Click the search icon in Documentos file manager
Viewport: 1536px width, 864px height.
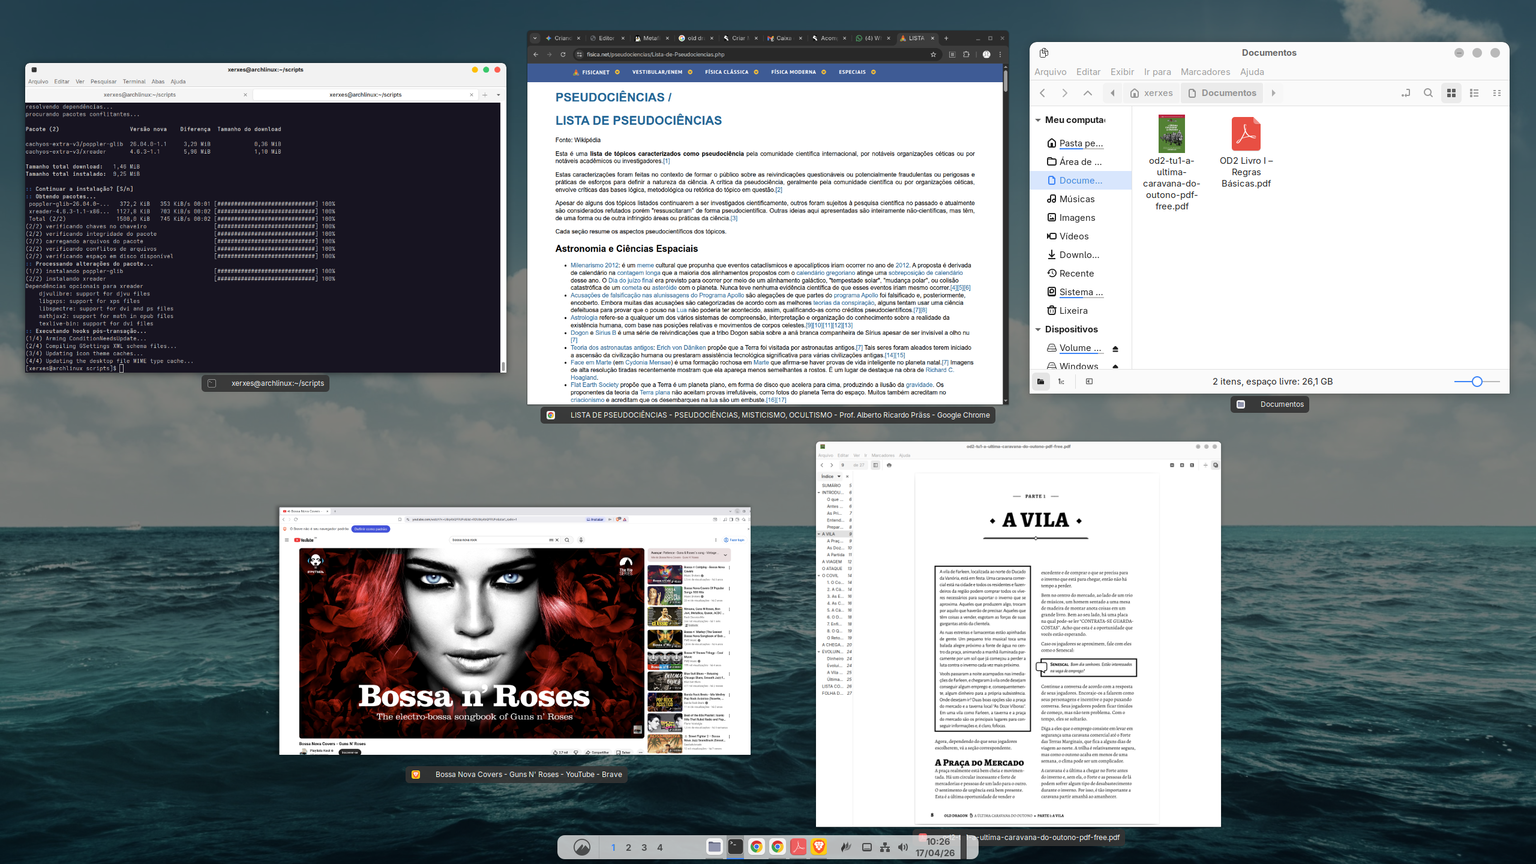[1428, 93]
